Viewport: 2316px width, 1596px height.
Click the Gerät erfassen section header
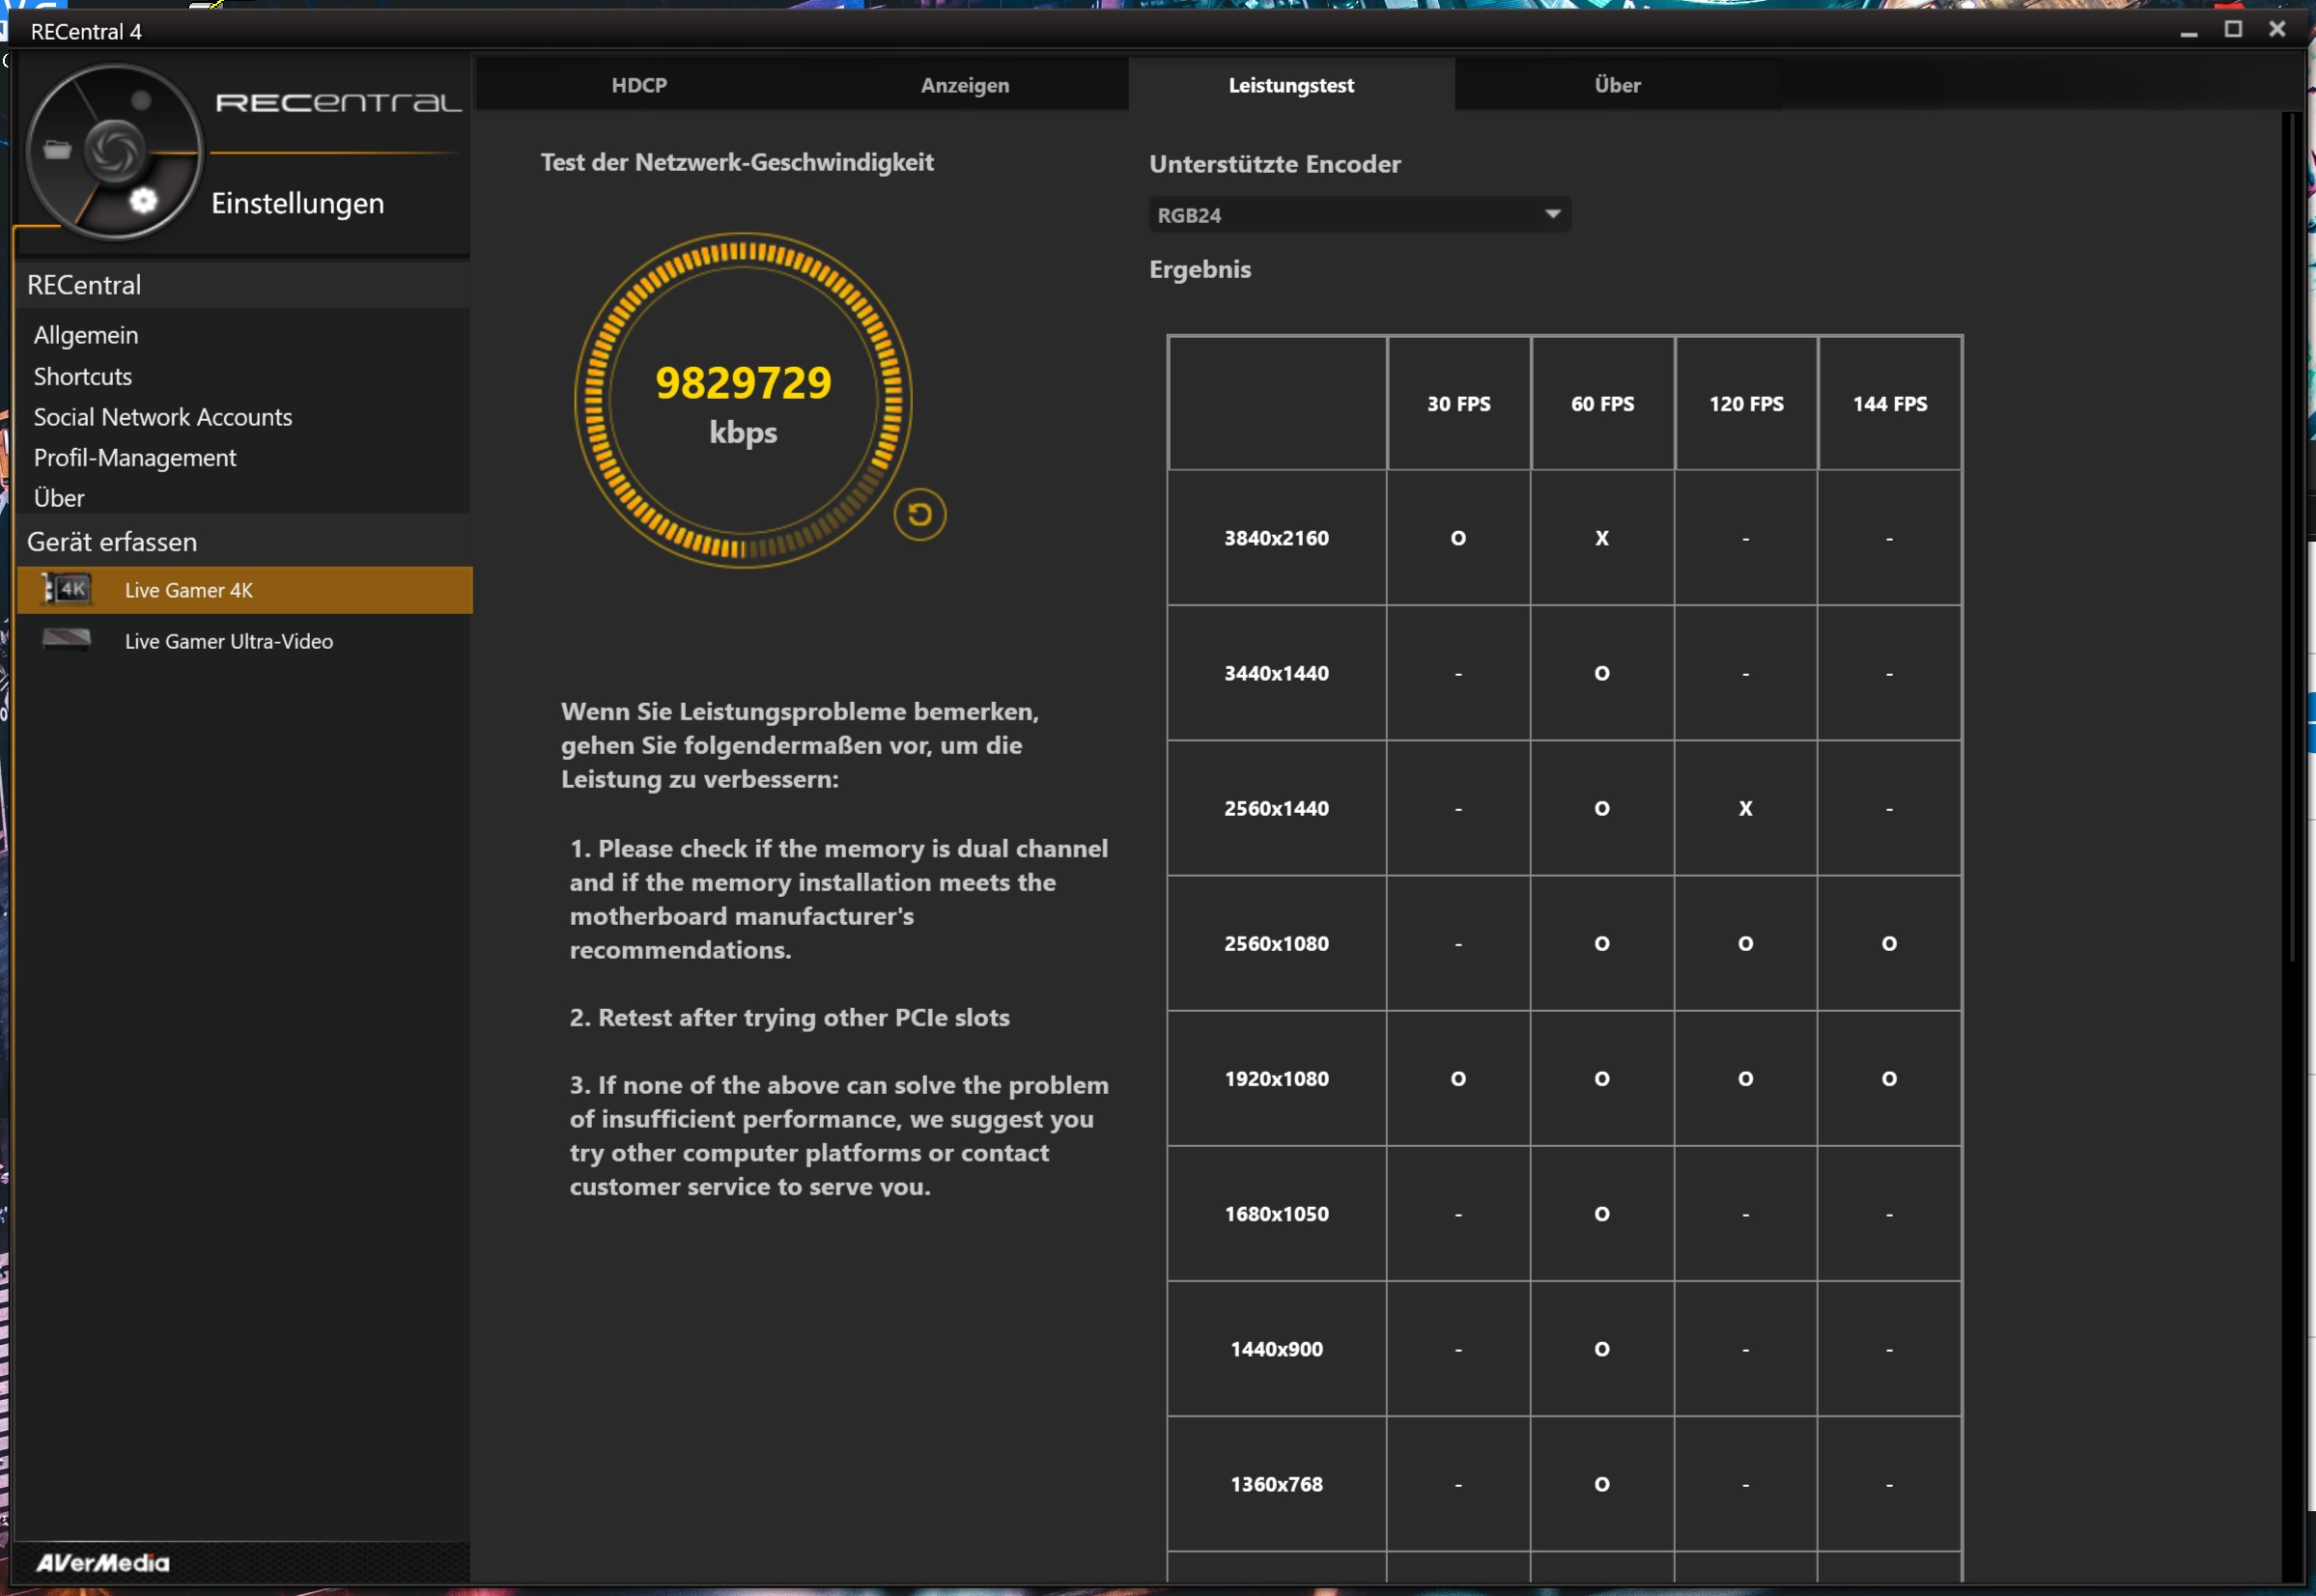click(x=244, y=542)
